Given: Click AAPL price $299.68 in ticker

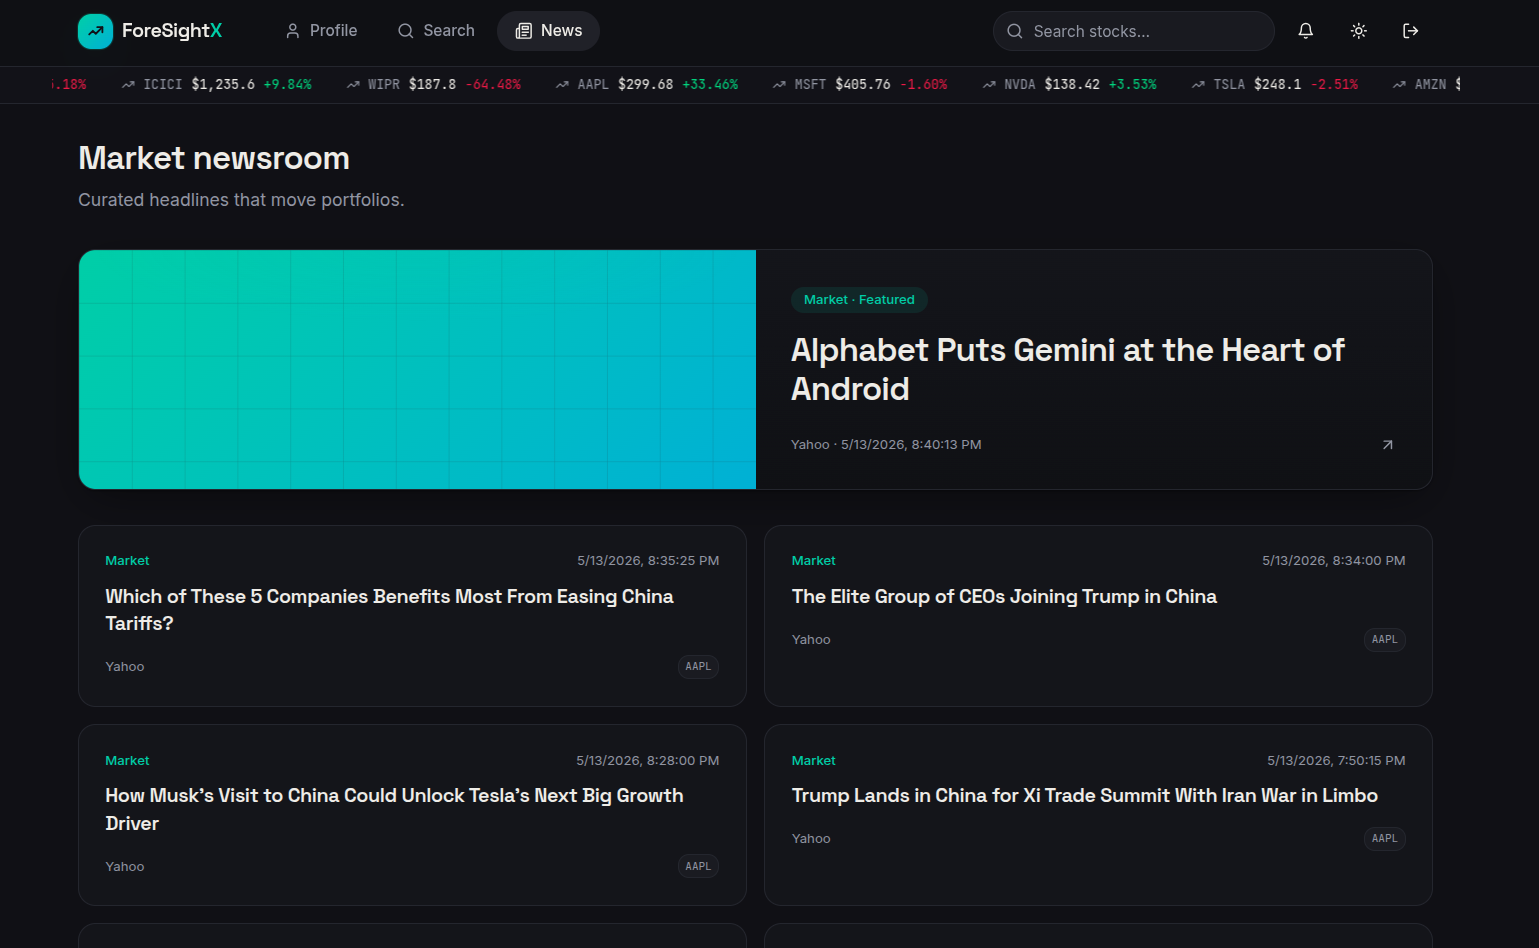Looking at the screenshot, I should 645,85.
